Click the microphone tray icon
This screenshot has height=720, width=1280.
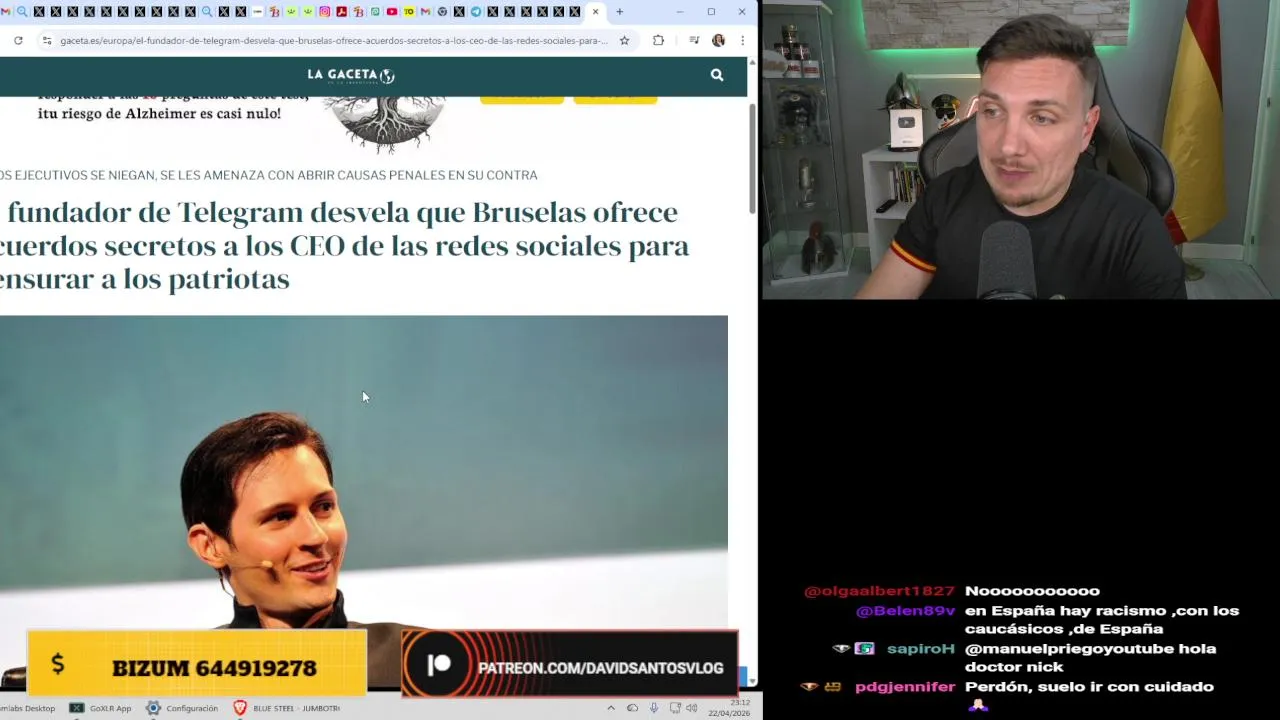654,708
